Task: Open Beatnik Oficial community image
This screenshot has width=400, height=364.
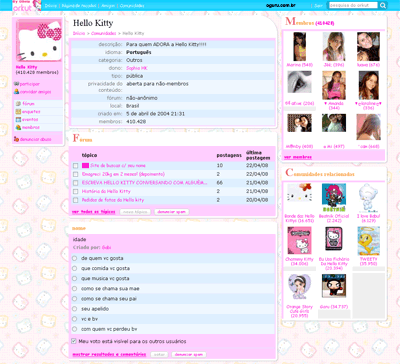Action: (334, 198)
